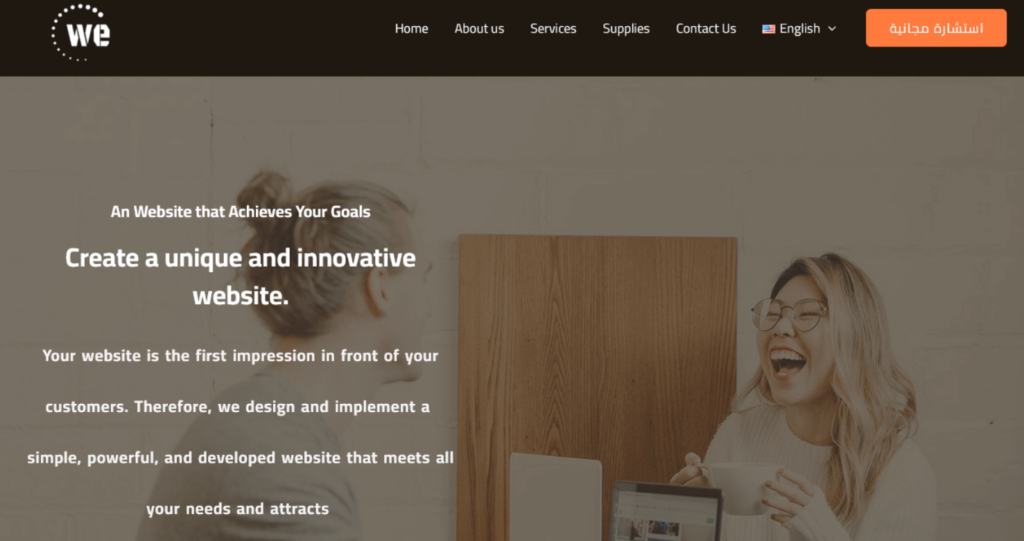Click the WE dotted-circle logo
Image resolution: width=1024 pixels, height=541 pixels.
tap(81, 33)
